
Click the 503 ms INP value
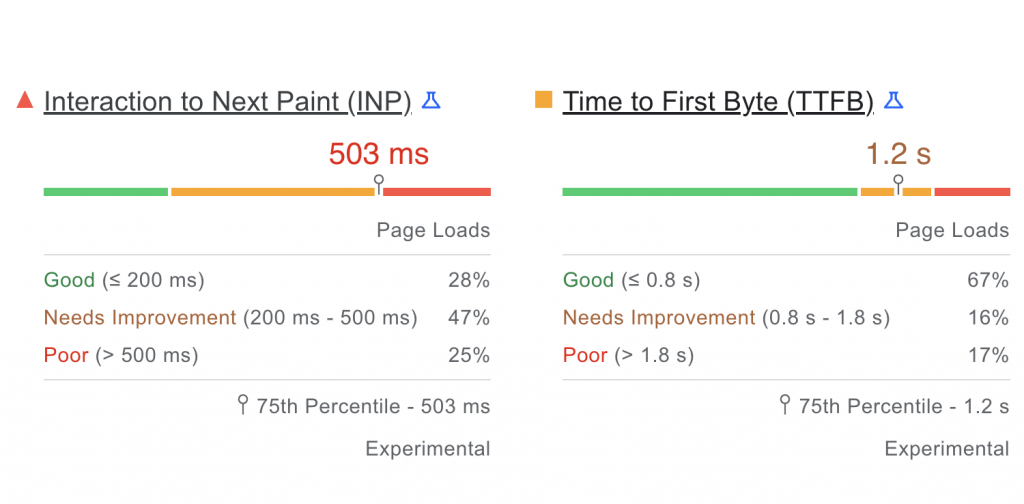tap(379, 154)
